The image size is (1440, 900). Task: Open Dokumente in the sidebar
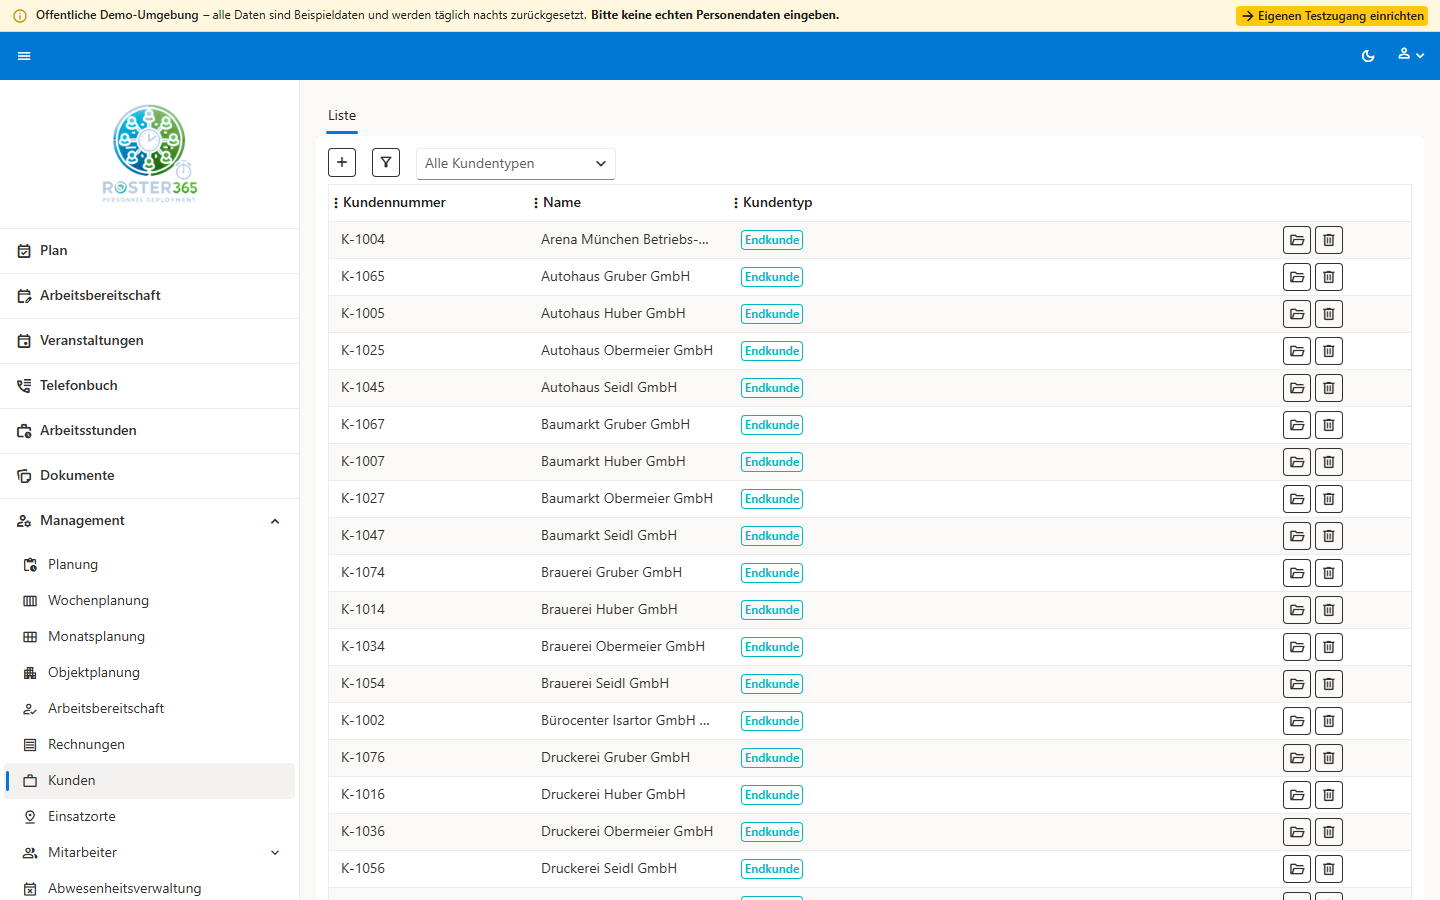pos(149,476)
